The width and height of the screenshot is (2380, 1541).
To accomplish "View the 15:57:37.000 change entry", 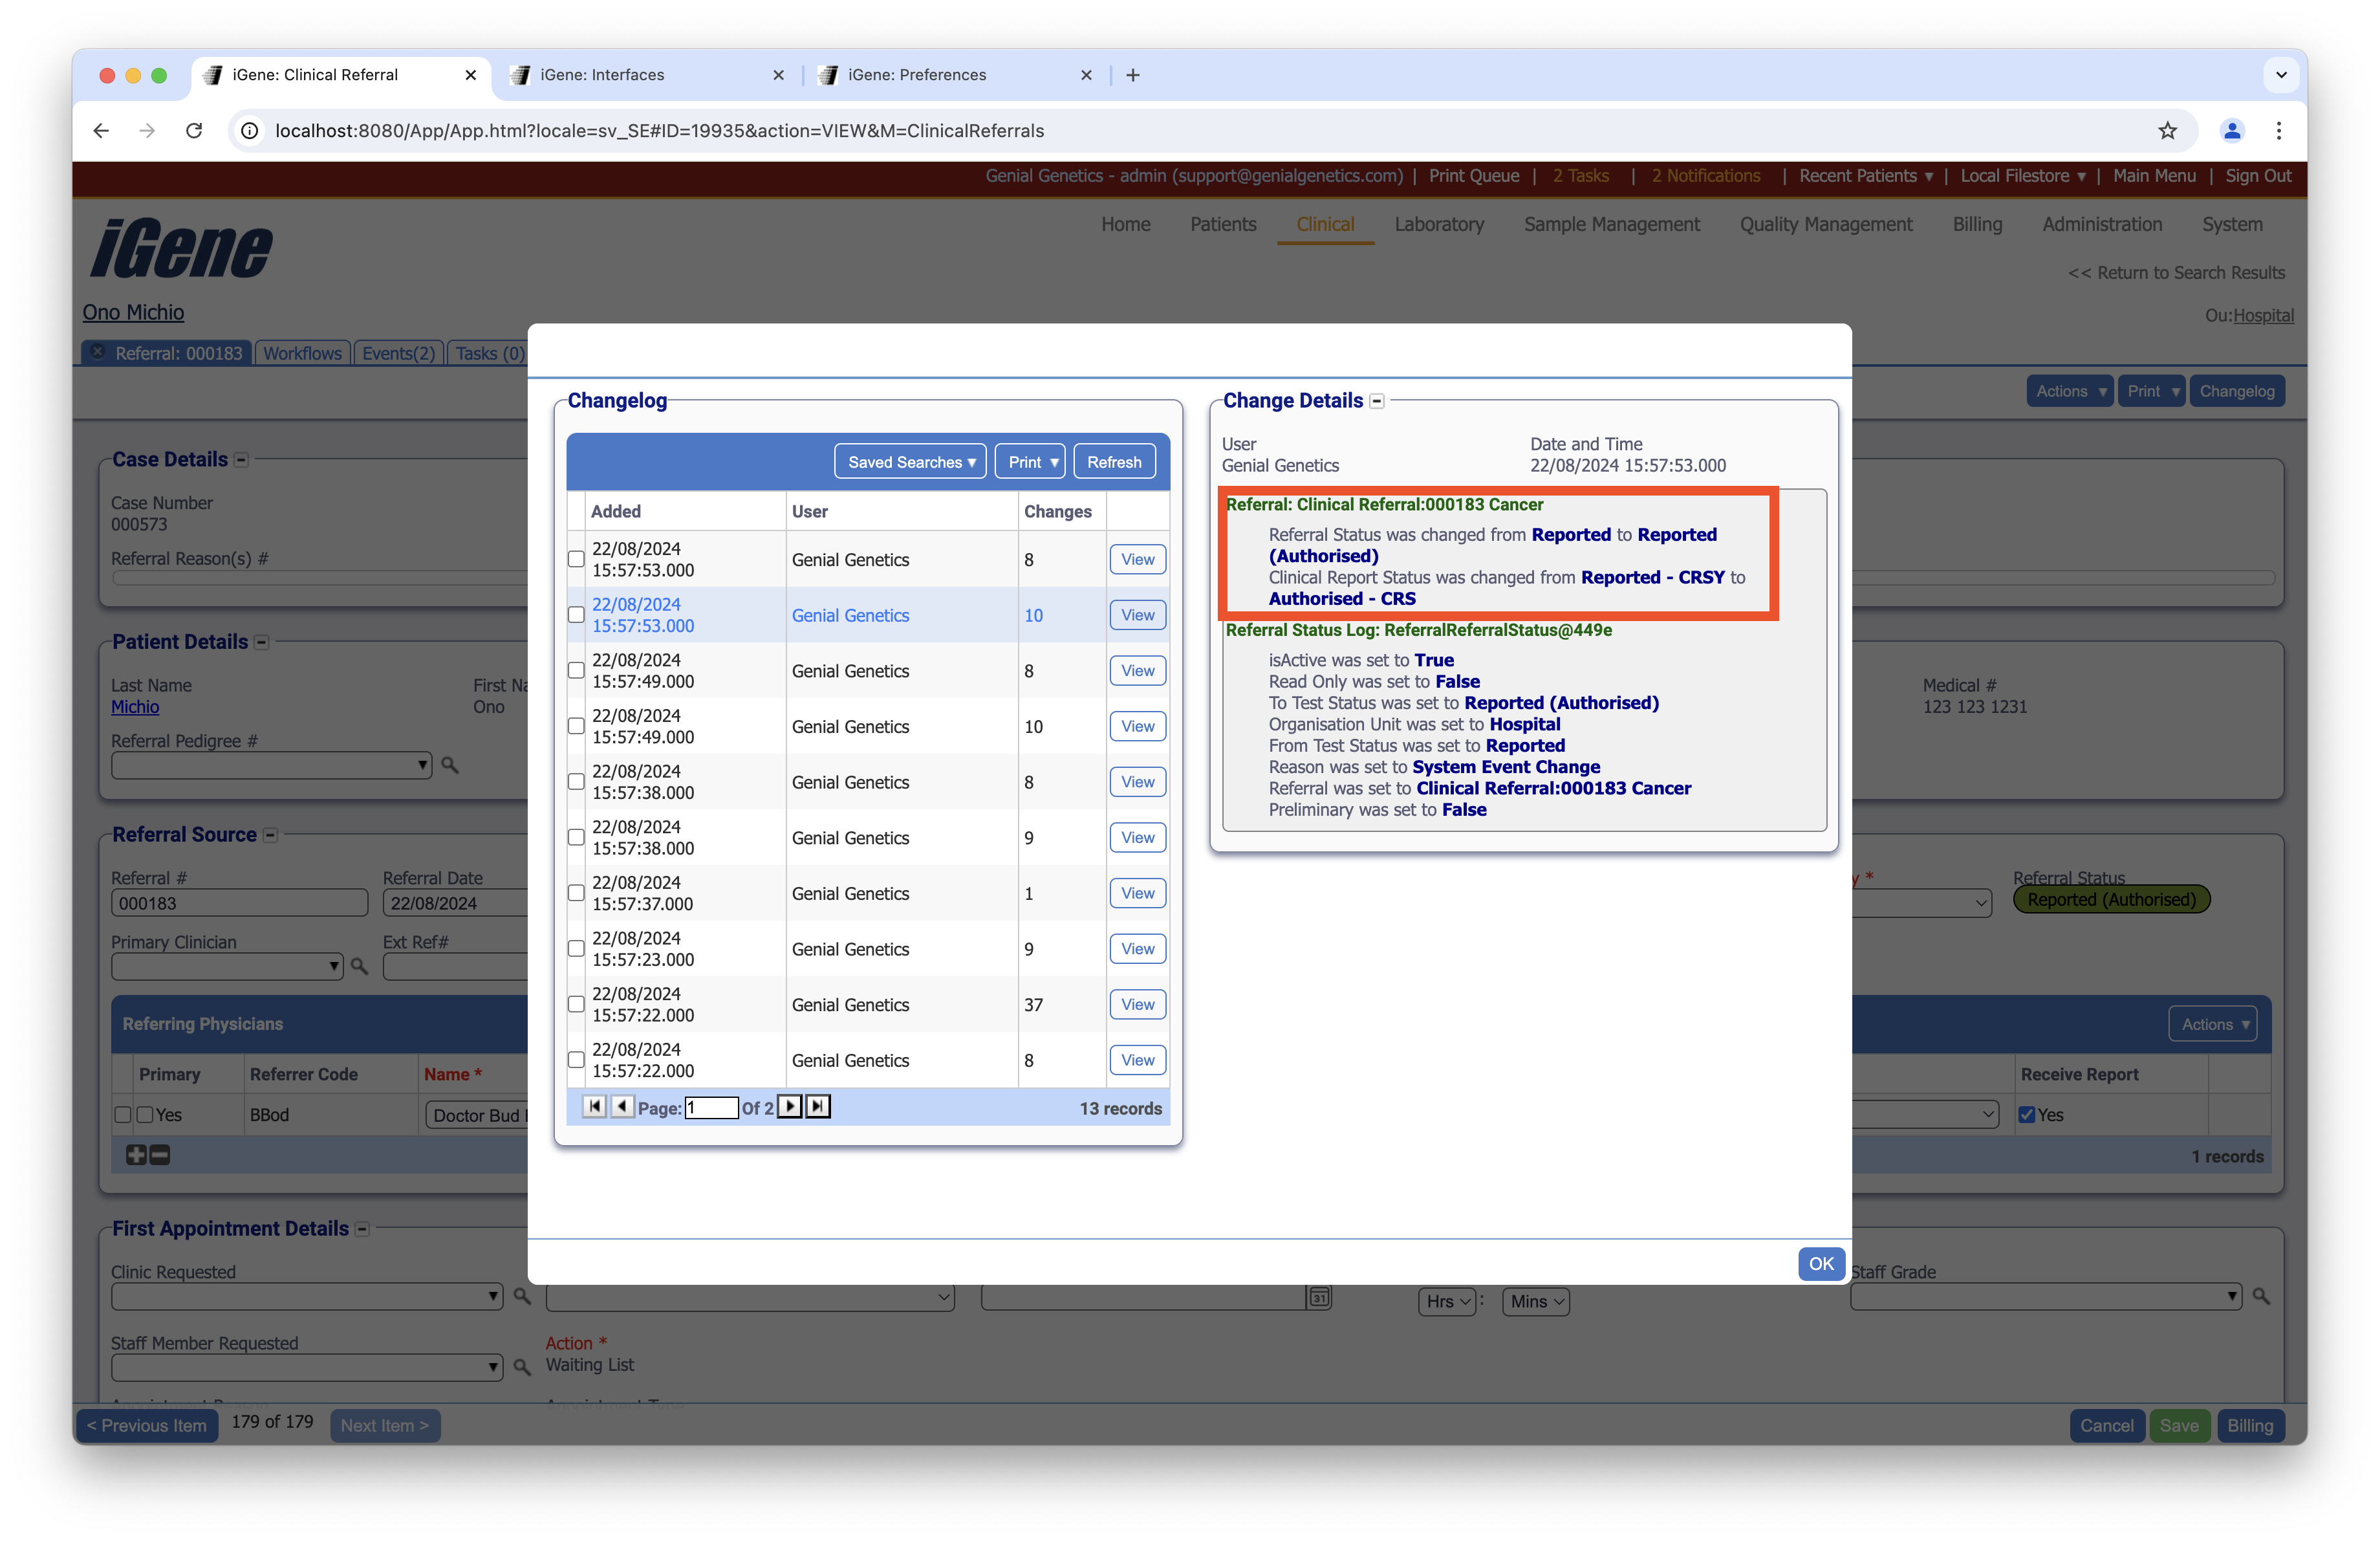I will 1137,893.
